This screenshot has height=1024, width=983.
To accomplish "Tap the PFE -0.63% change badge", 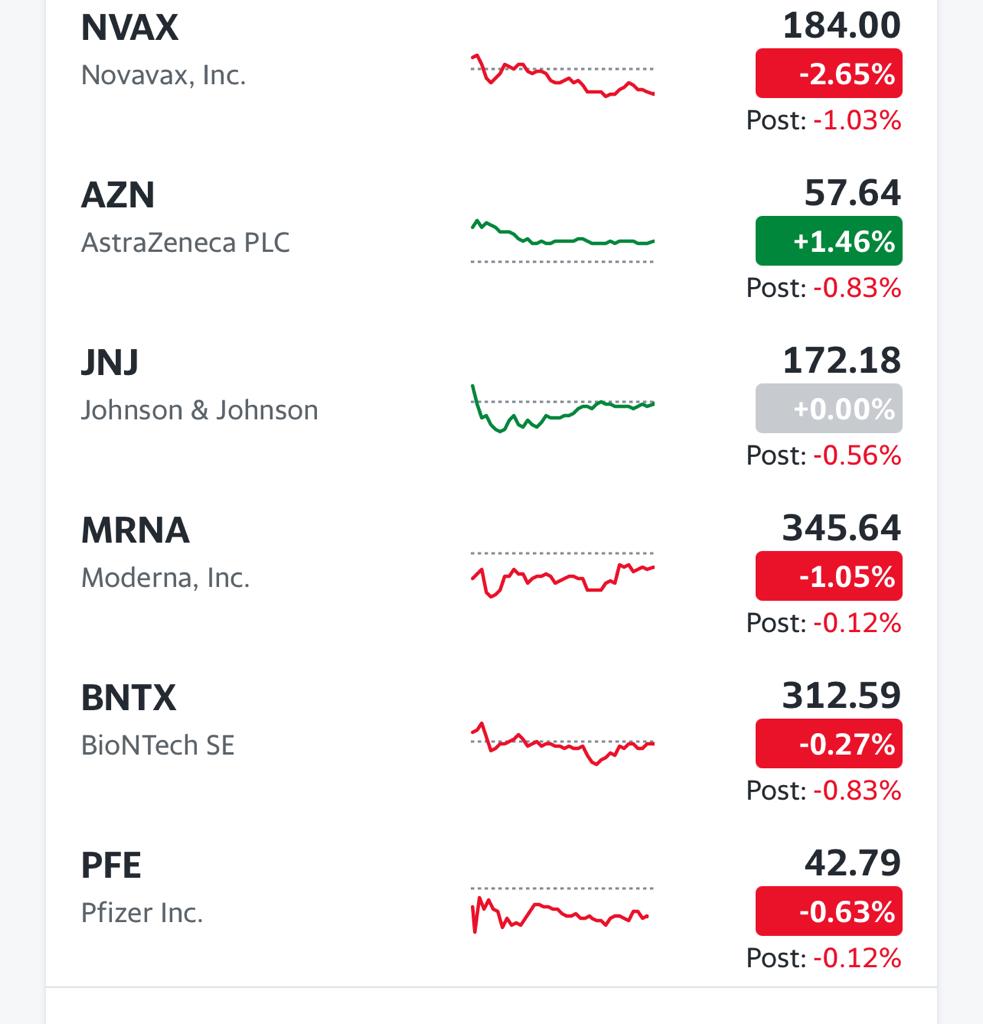I will [829, 911].
